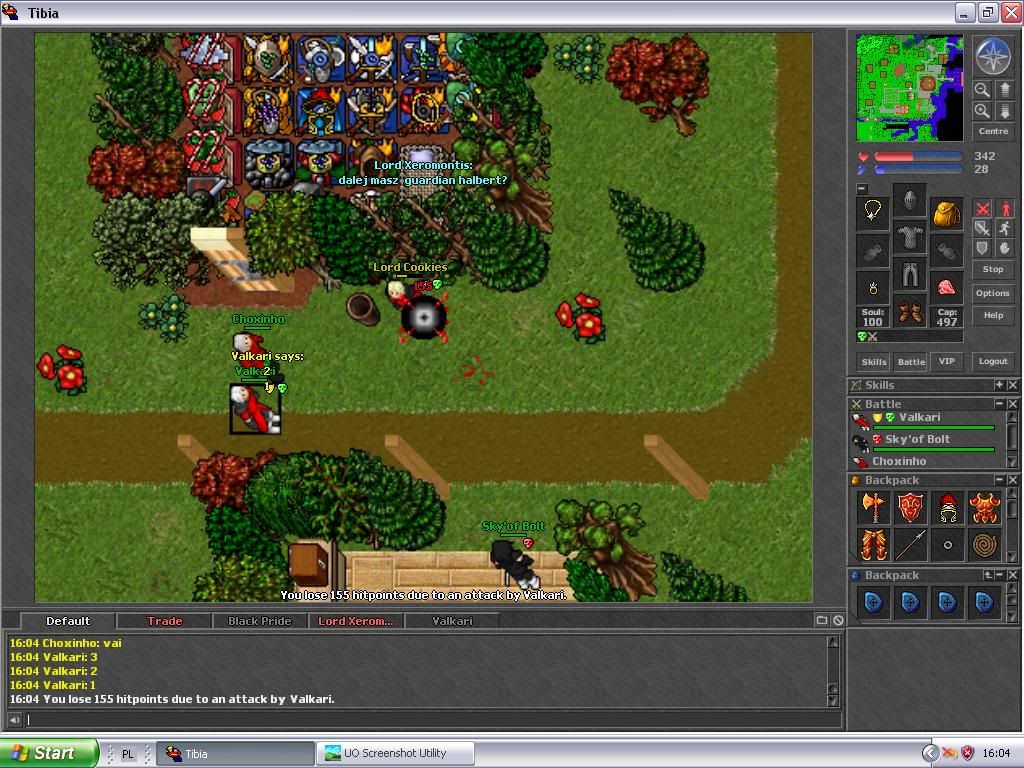Close the Battle panel
This screenshot has width=1024, height=768.
(1012, 404)
